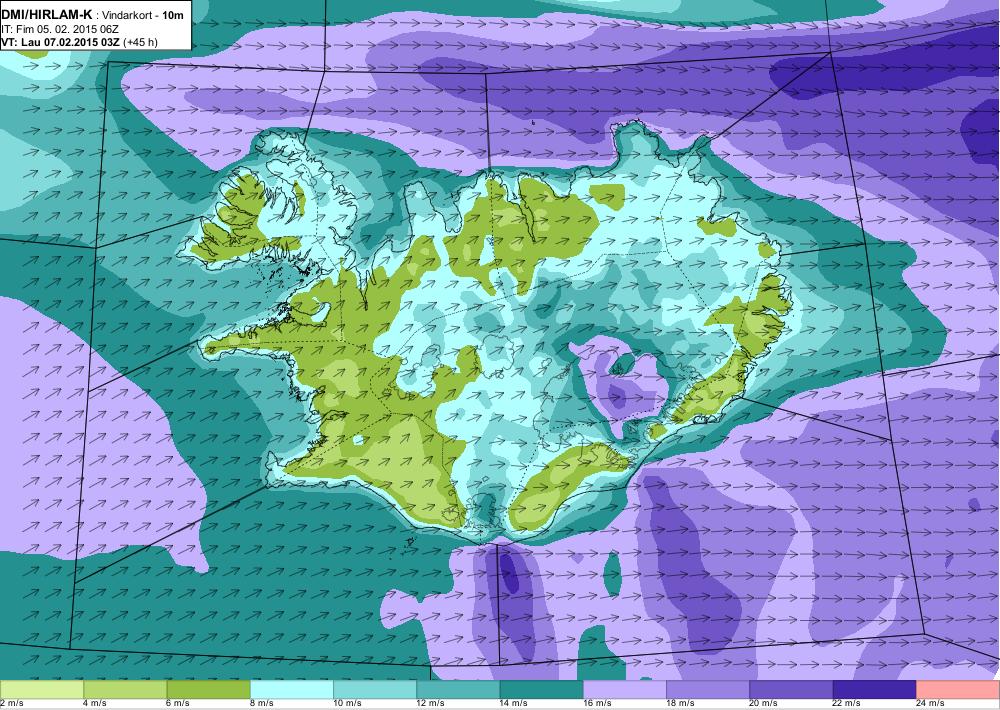Click the '8 m/s' legend label
Screen dimensions: 1000x710
(x=261, y=704)
